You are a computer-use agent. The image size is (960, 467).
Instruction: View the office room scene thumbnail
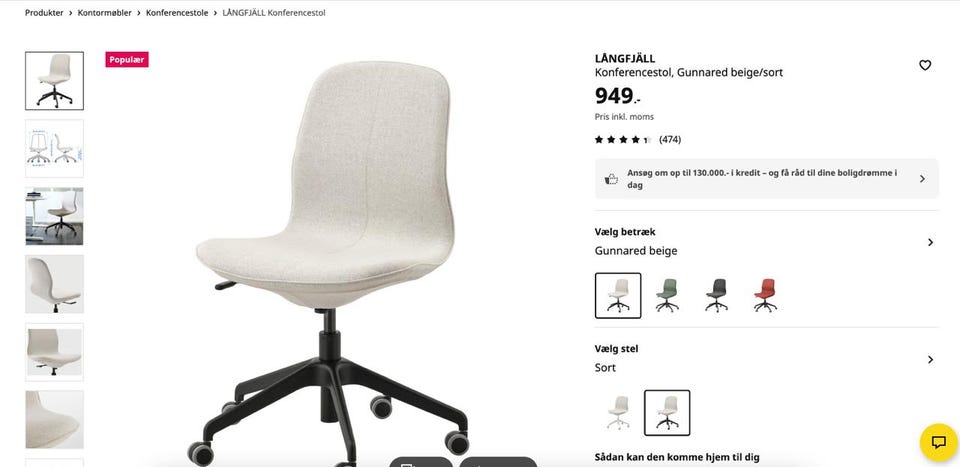[x=54, y=216]
